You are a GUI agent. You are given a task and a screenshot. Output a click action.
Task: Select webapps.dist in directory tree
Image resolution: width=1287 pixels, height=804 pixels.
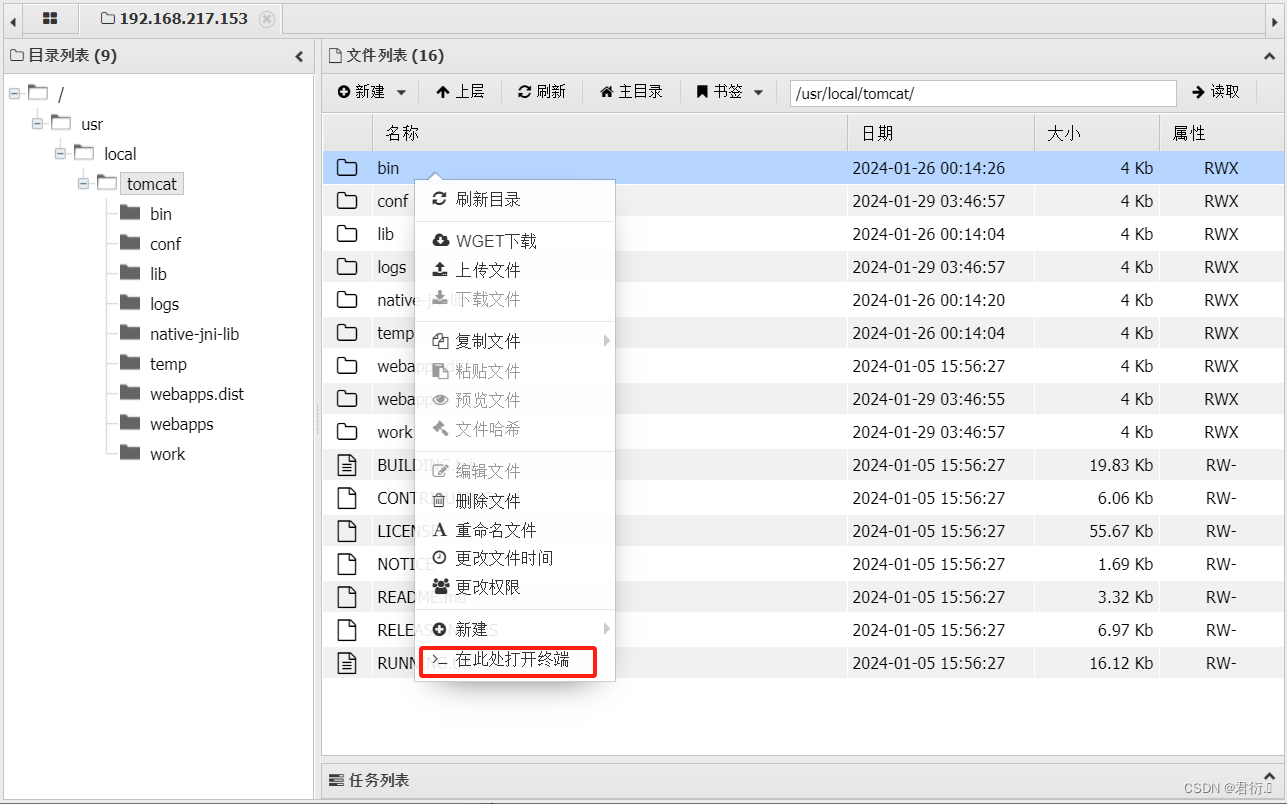(x=197, y=394)
